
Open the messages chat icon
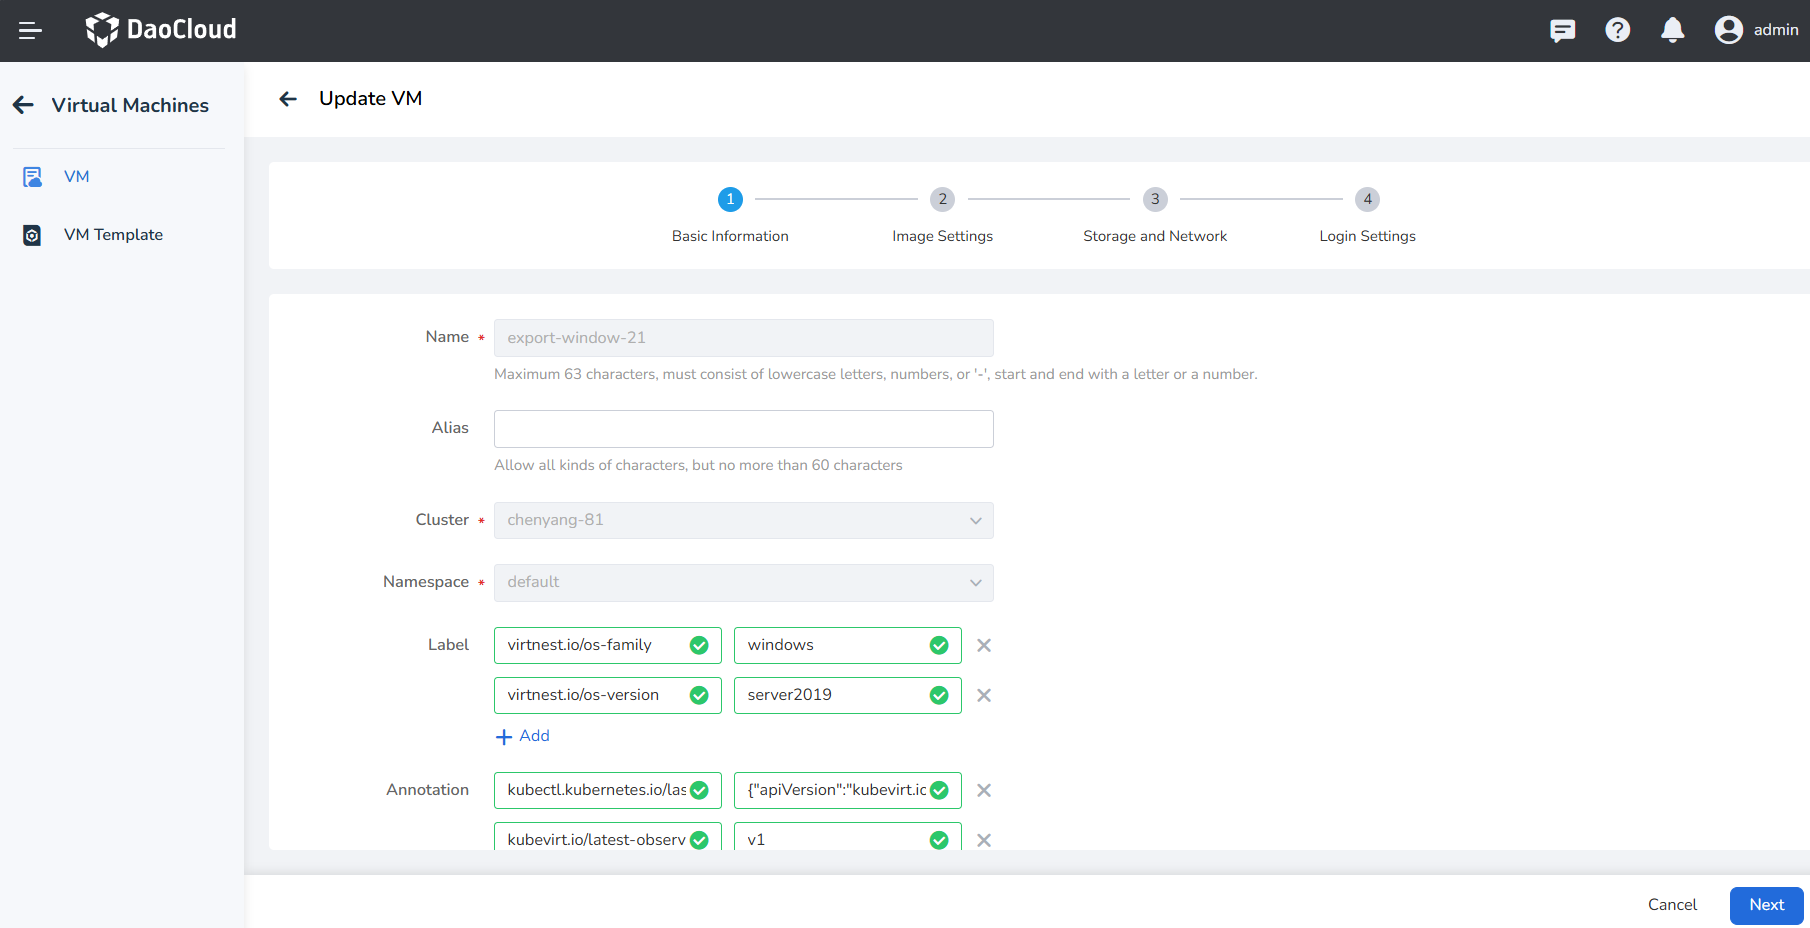click(x=1562, y=31)
